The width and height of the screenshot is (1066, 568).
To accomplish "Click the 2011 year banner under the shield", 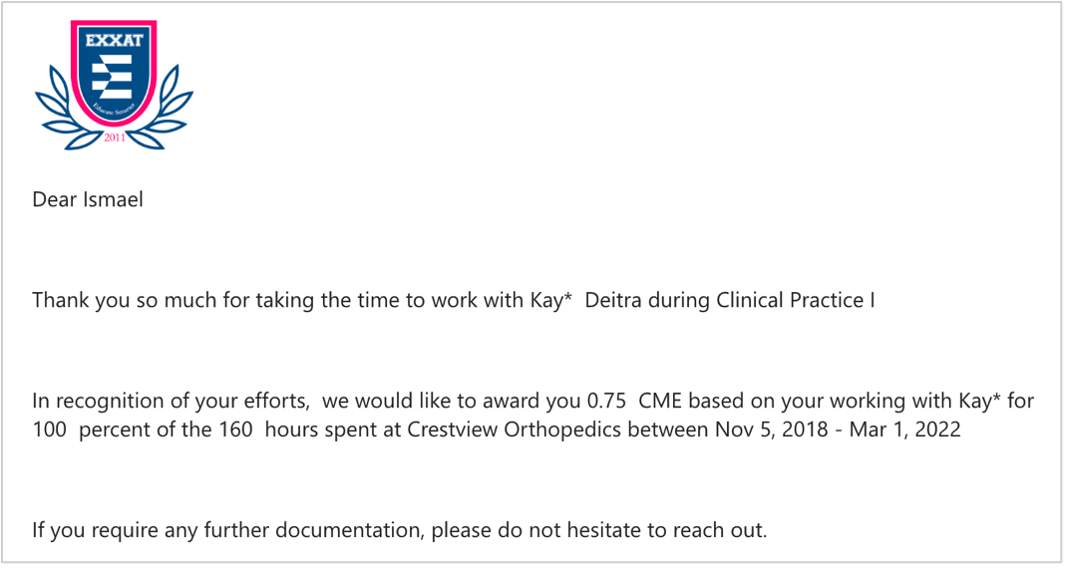I will click(x=115, y=138).
